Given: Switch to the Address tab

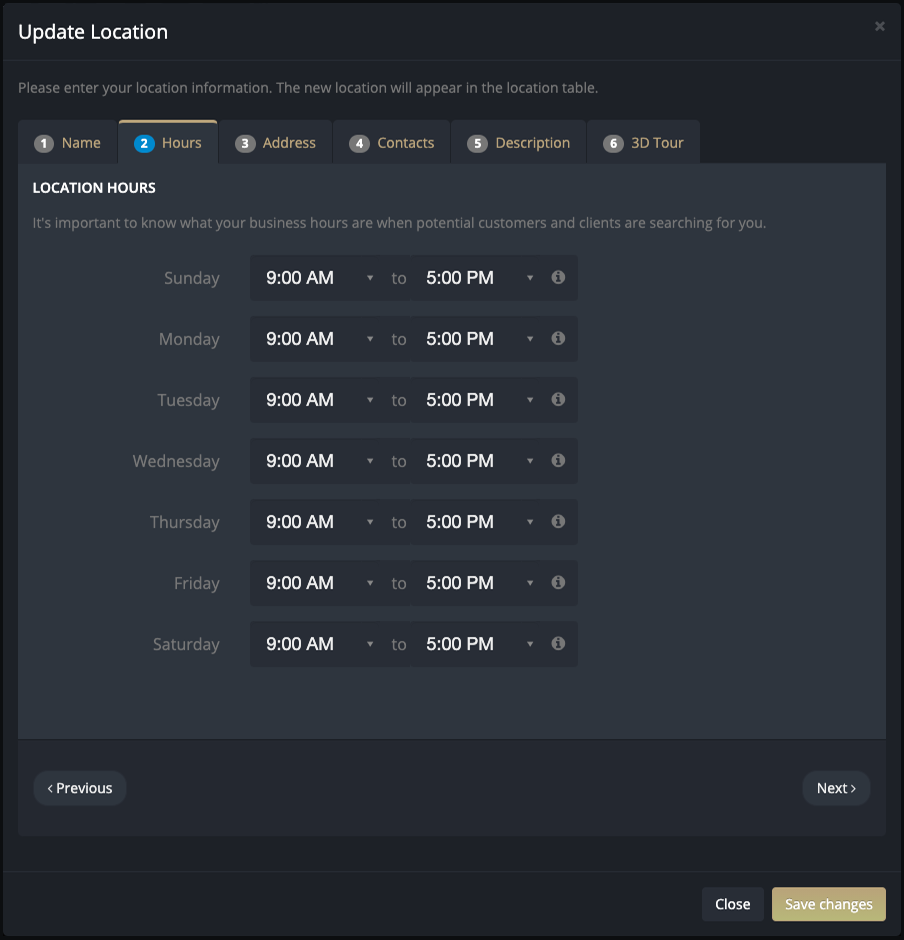Looking at the screenshot, I should click(276, 143).
